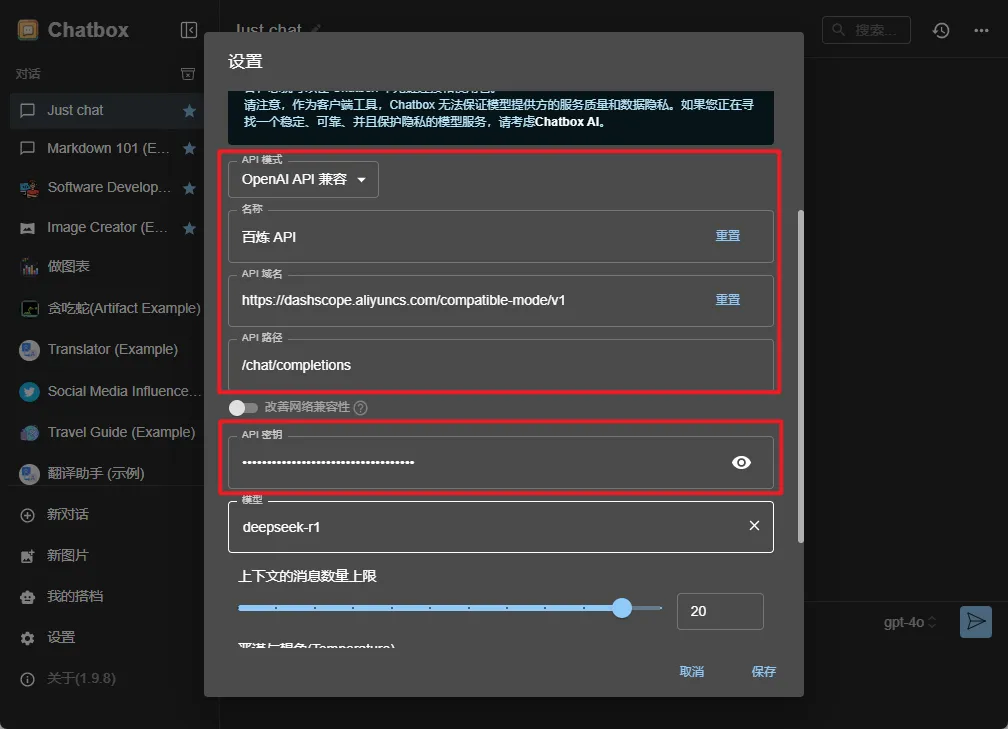This screenshot has height=729, width=1008.
Task: Click 重置 for the API 域名 field
Action: click(728, 300)
